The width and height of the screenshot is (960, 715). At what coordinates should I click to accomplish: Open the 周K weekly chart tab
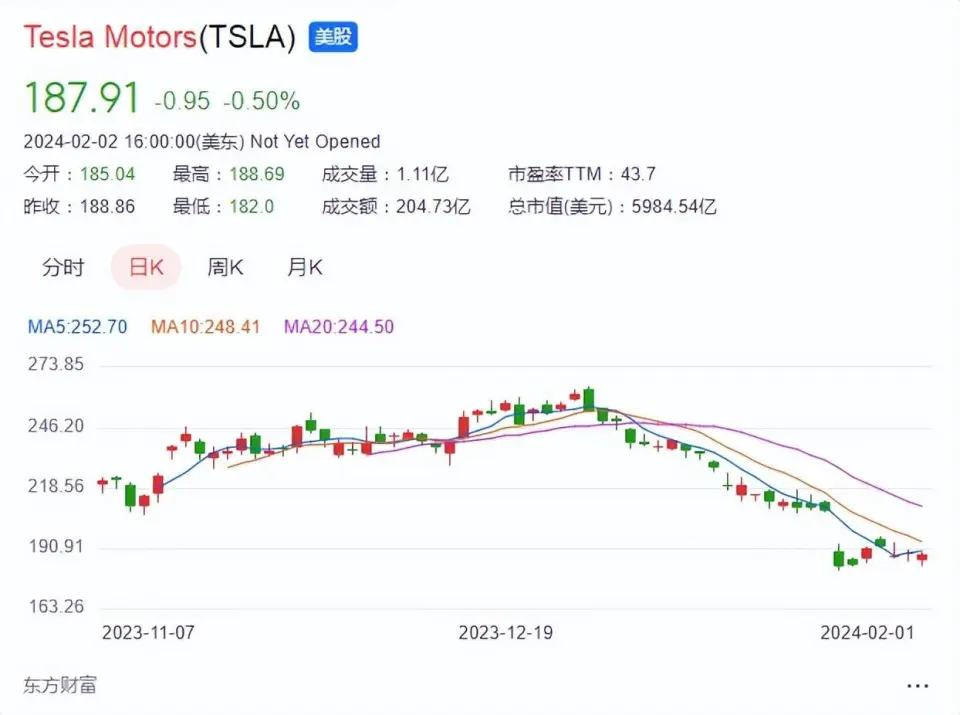tap(225, 268)
